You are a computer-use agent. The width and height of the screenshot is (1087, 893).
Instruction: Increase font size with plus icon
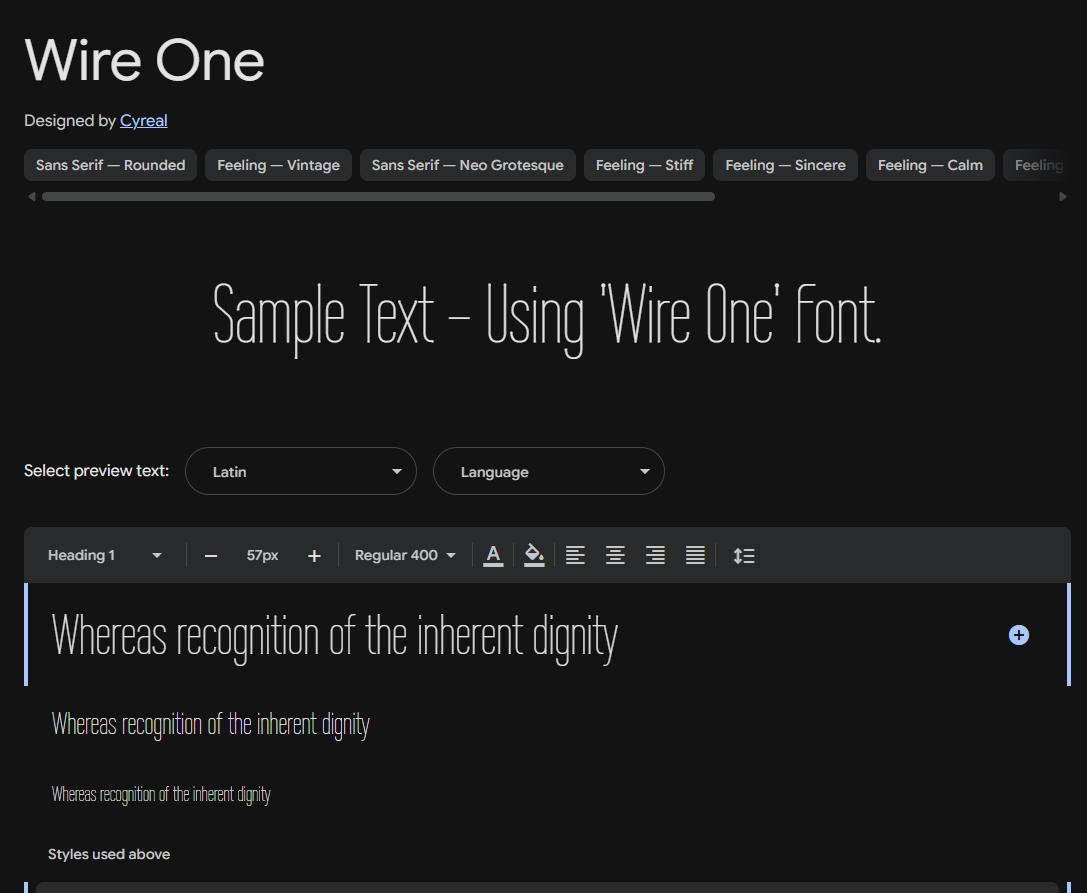point(314,556)
